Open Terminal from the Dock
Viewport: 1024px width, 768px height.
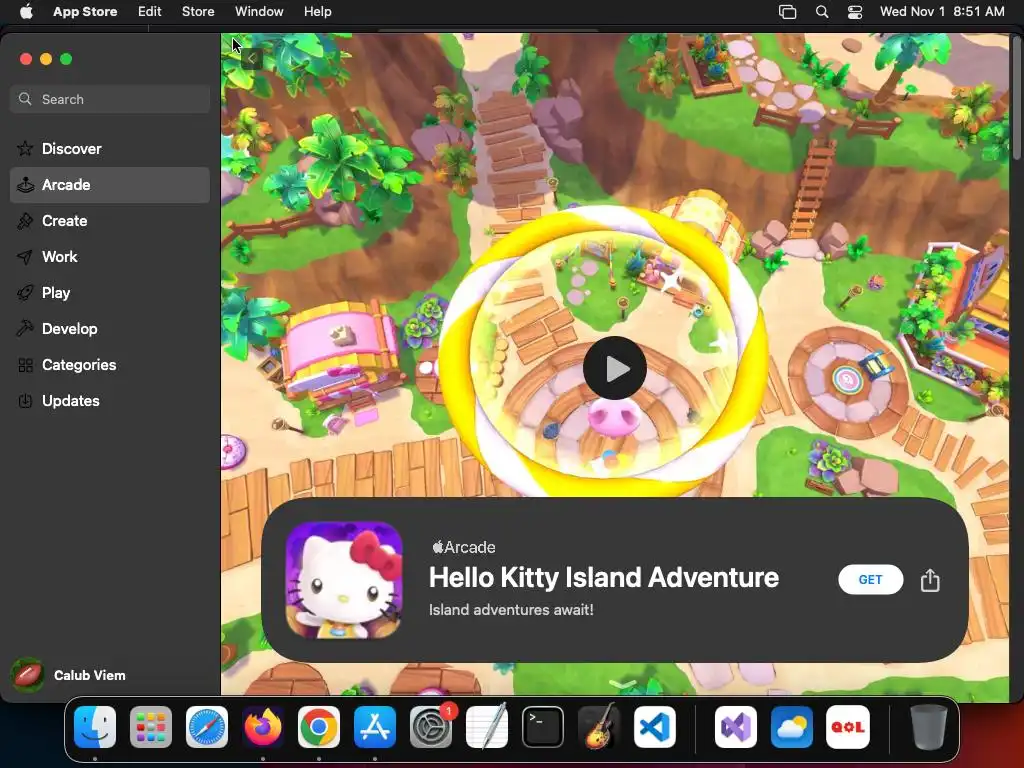[x=543, y=727]
